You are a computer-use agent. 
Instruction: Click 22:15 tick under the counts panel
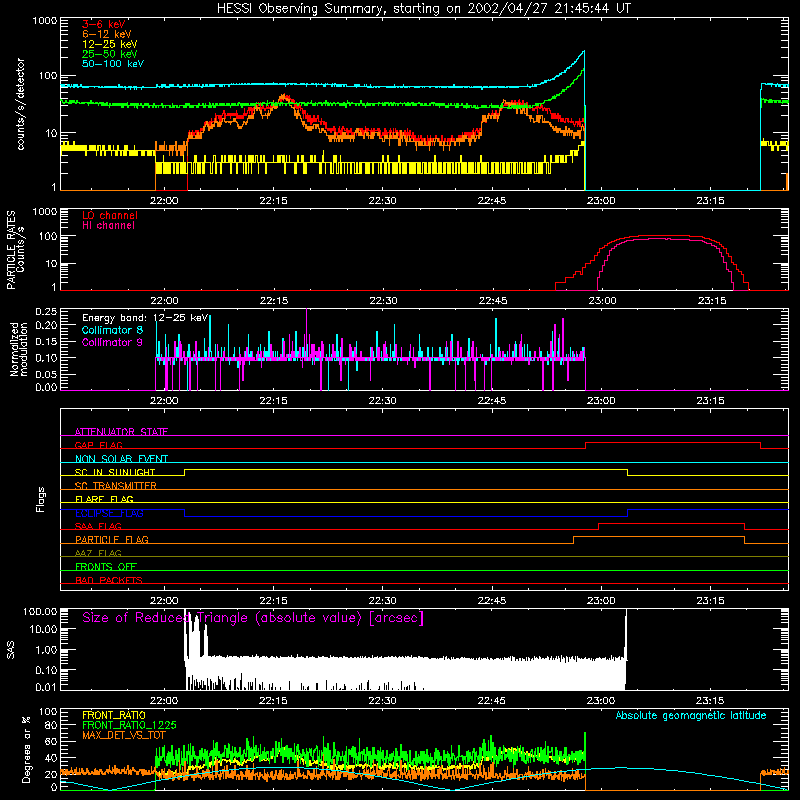[x=273, y=201]
